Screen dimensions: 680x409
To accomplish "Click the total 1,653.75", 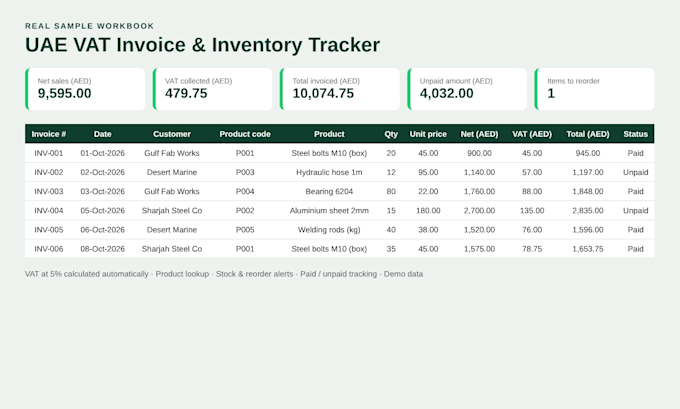I will (588, 249).
